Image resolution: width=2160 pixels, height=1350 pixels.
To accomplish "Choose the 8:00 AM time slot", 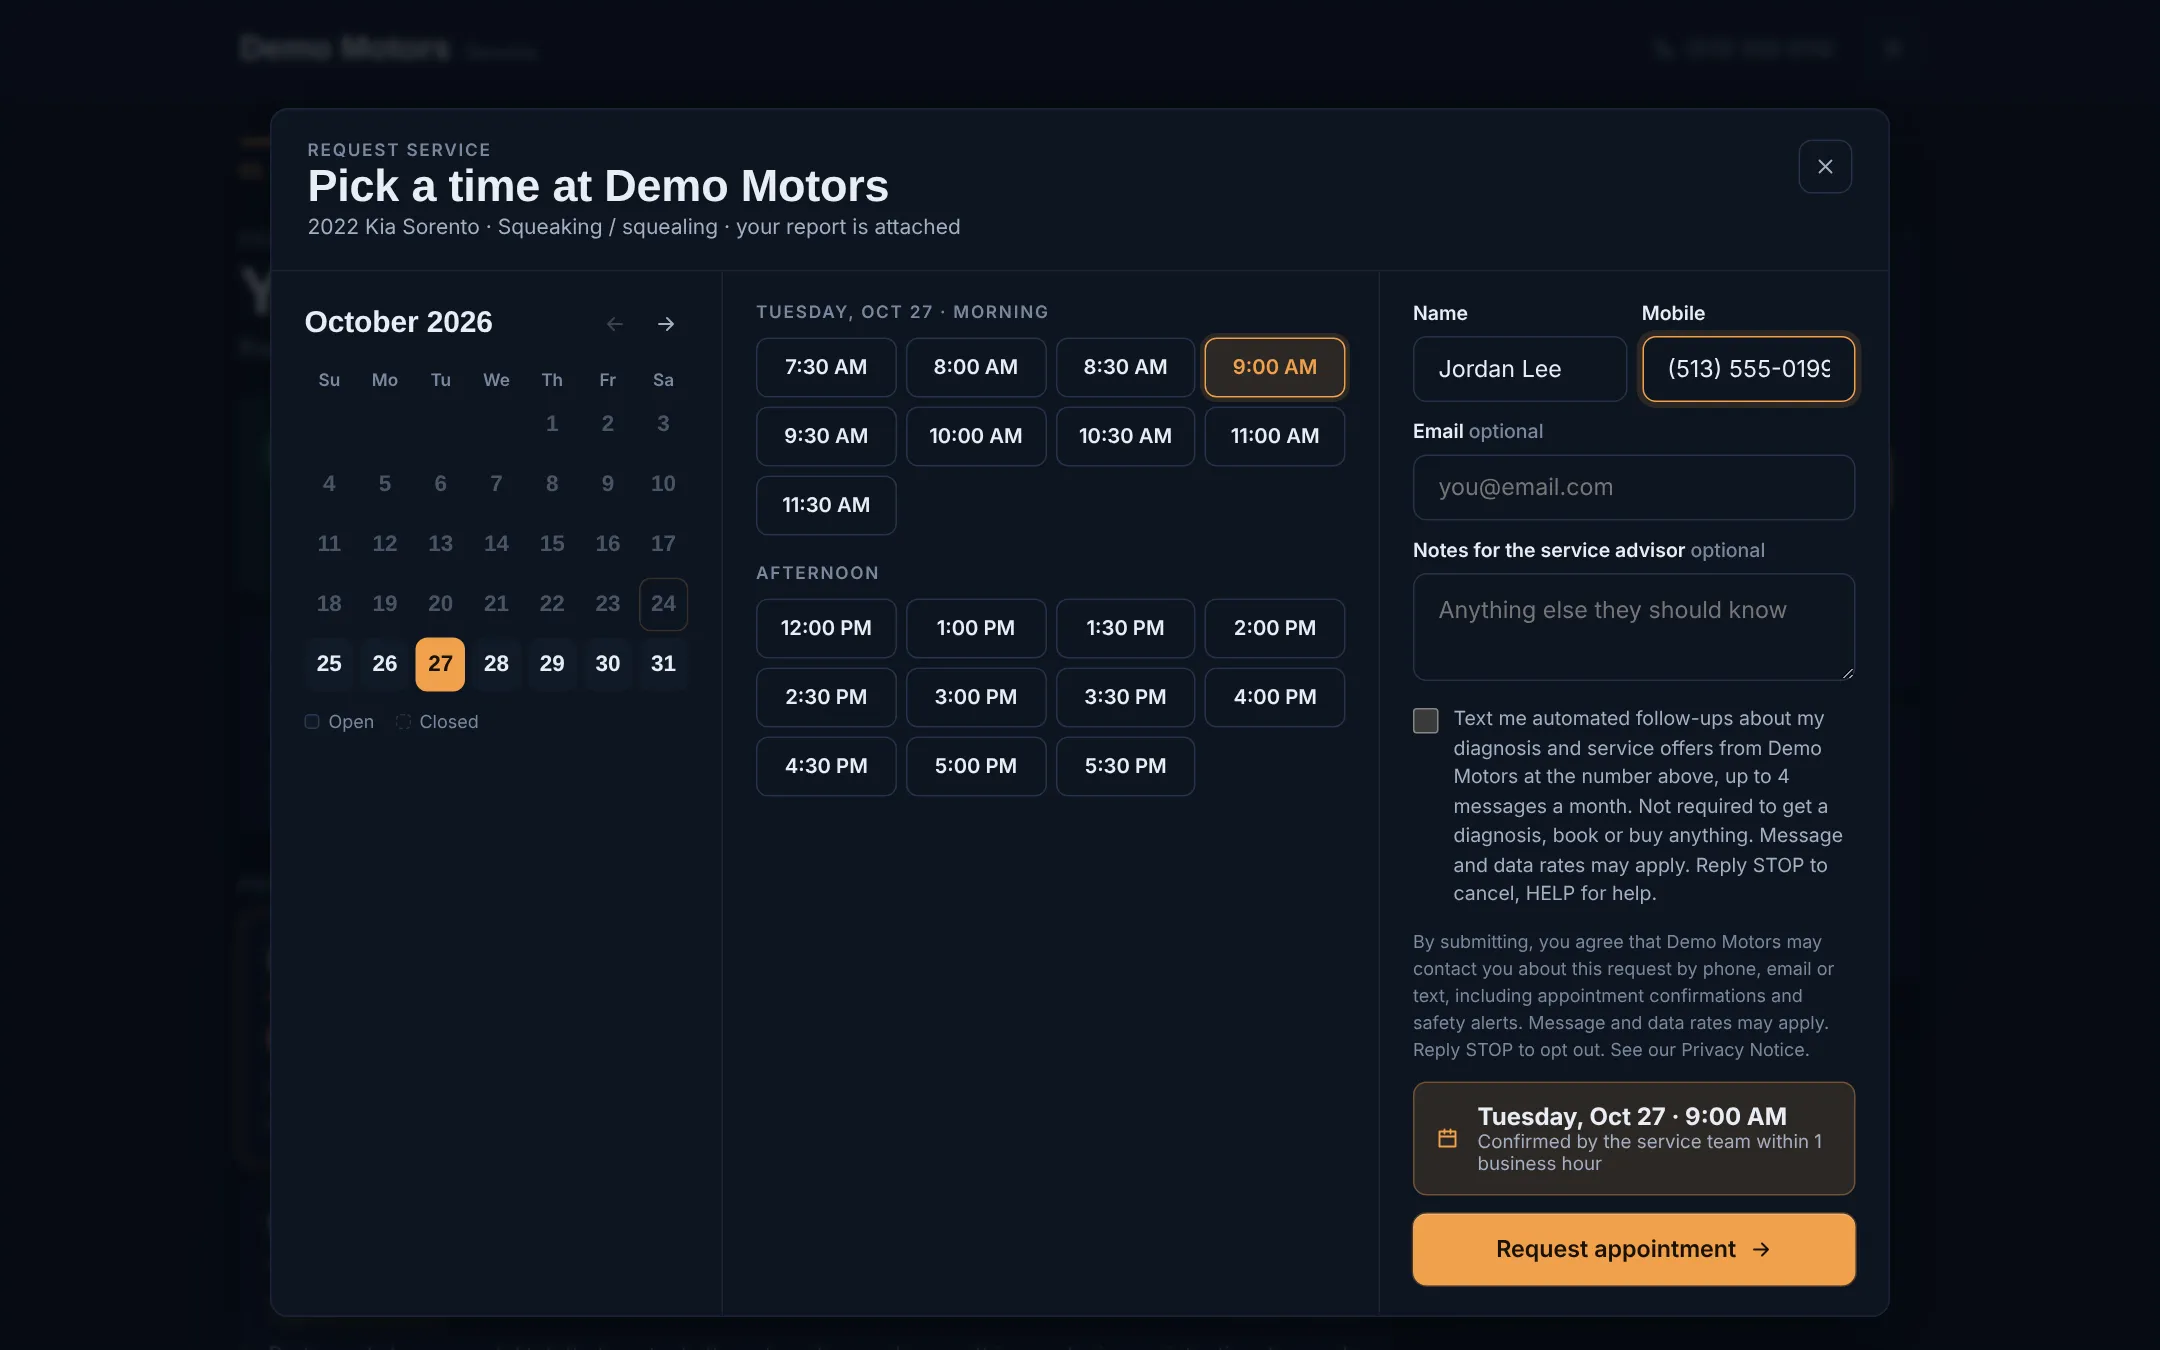I will point(976,367).
